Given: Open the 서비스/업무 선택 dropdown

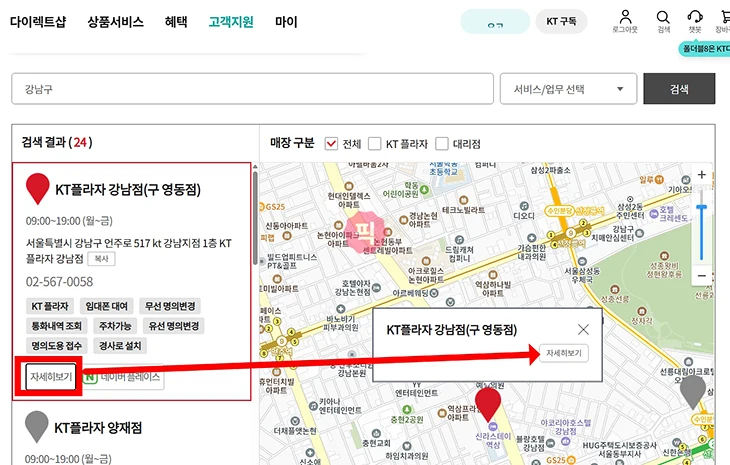Looking at the screenshot, I should click(x=568, y=89).
